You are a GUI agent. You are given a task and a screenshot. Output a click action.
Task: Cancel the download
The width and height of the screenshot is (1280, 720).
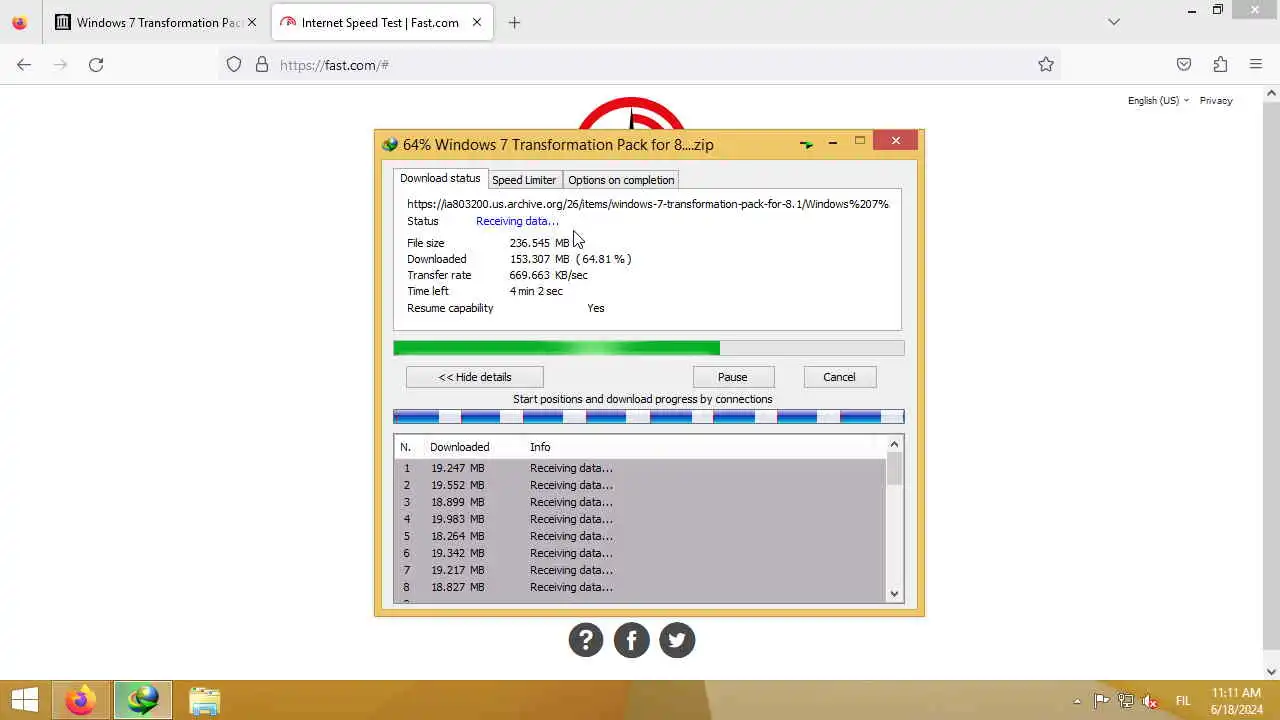839,377
